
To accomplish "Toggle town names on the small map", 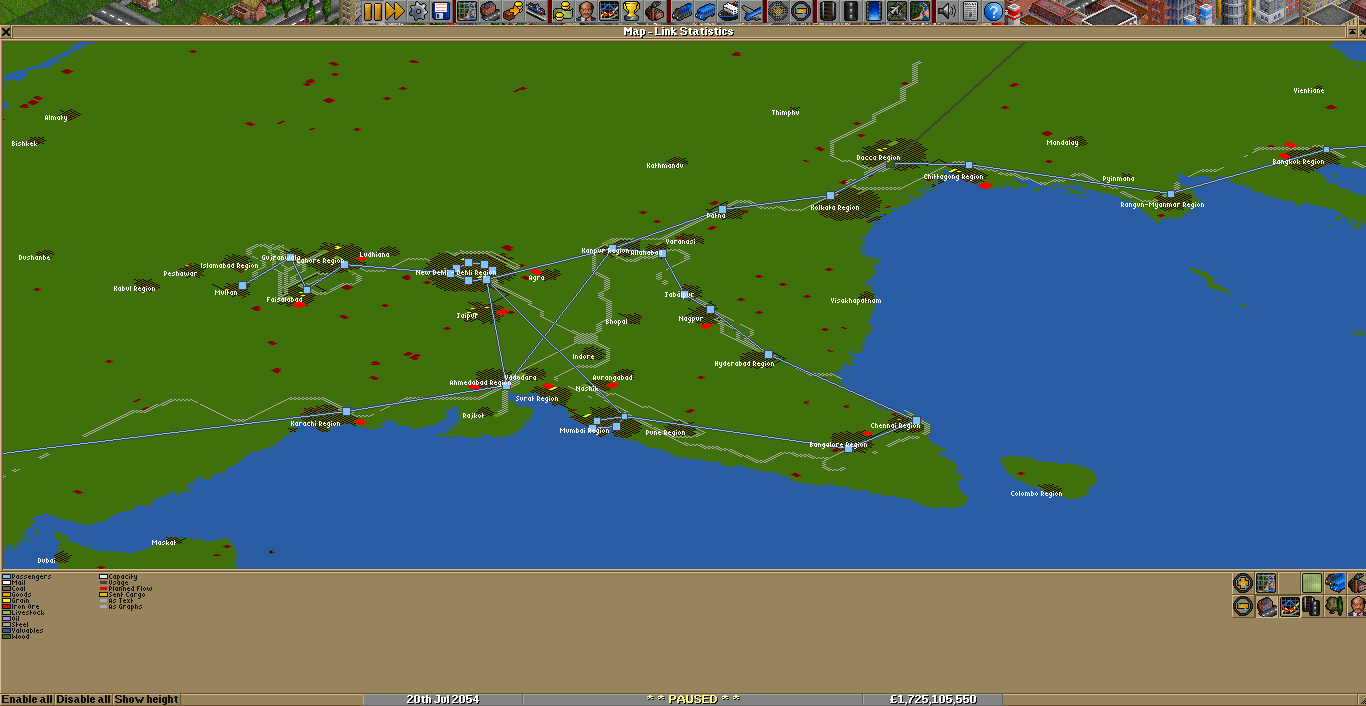I will click(1266, 606).
